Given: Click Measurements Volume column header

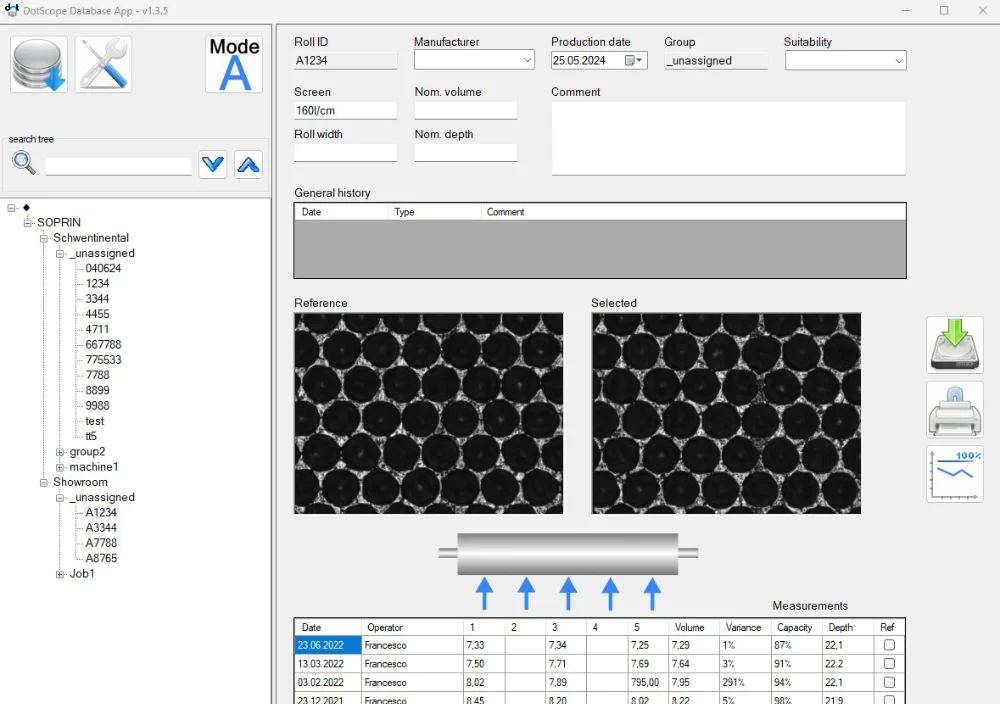Looking at the screenshot, I should pyautogui.click(x=693, y=627).
